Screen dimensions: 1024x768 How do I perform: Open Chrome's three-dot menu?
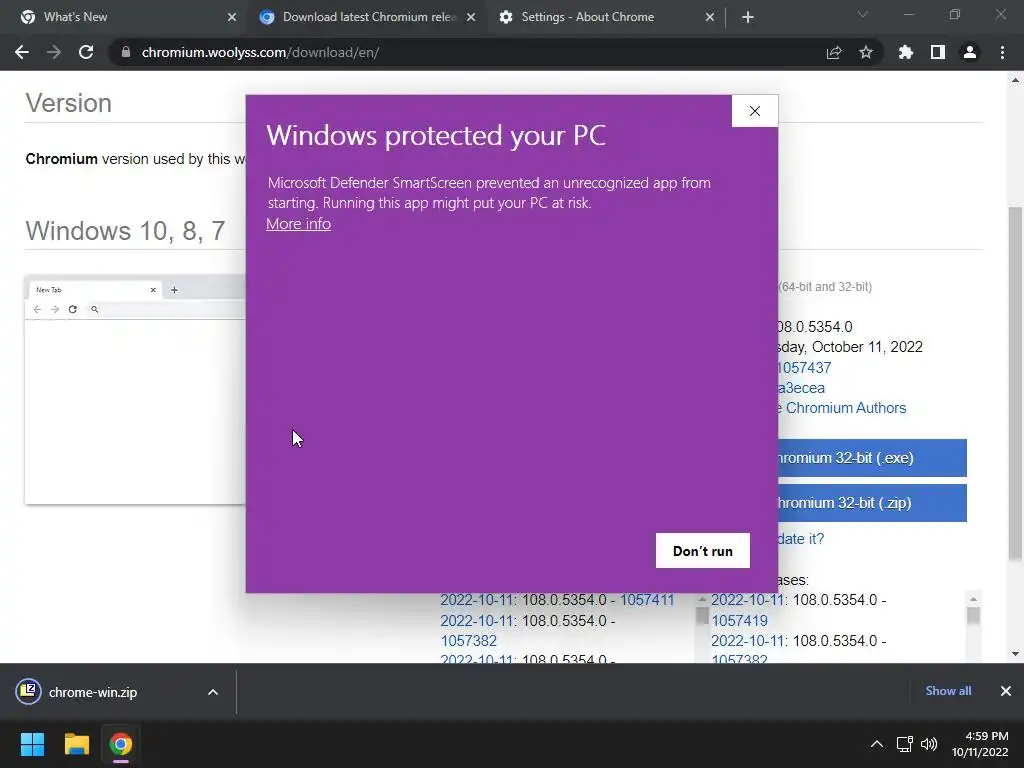pos(1002,52)
